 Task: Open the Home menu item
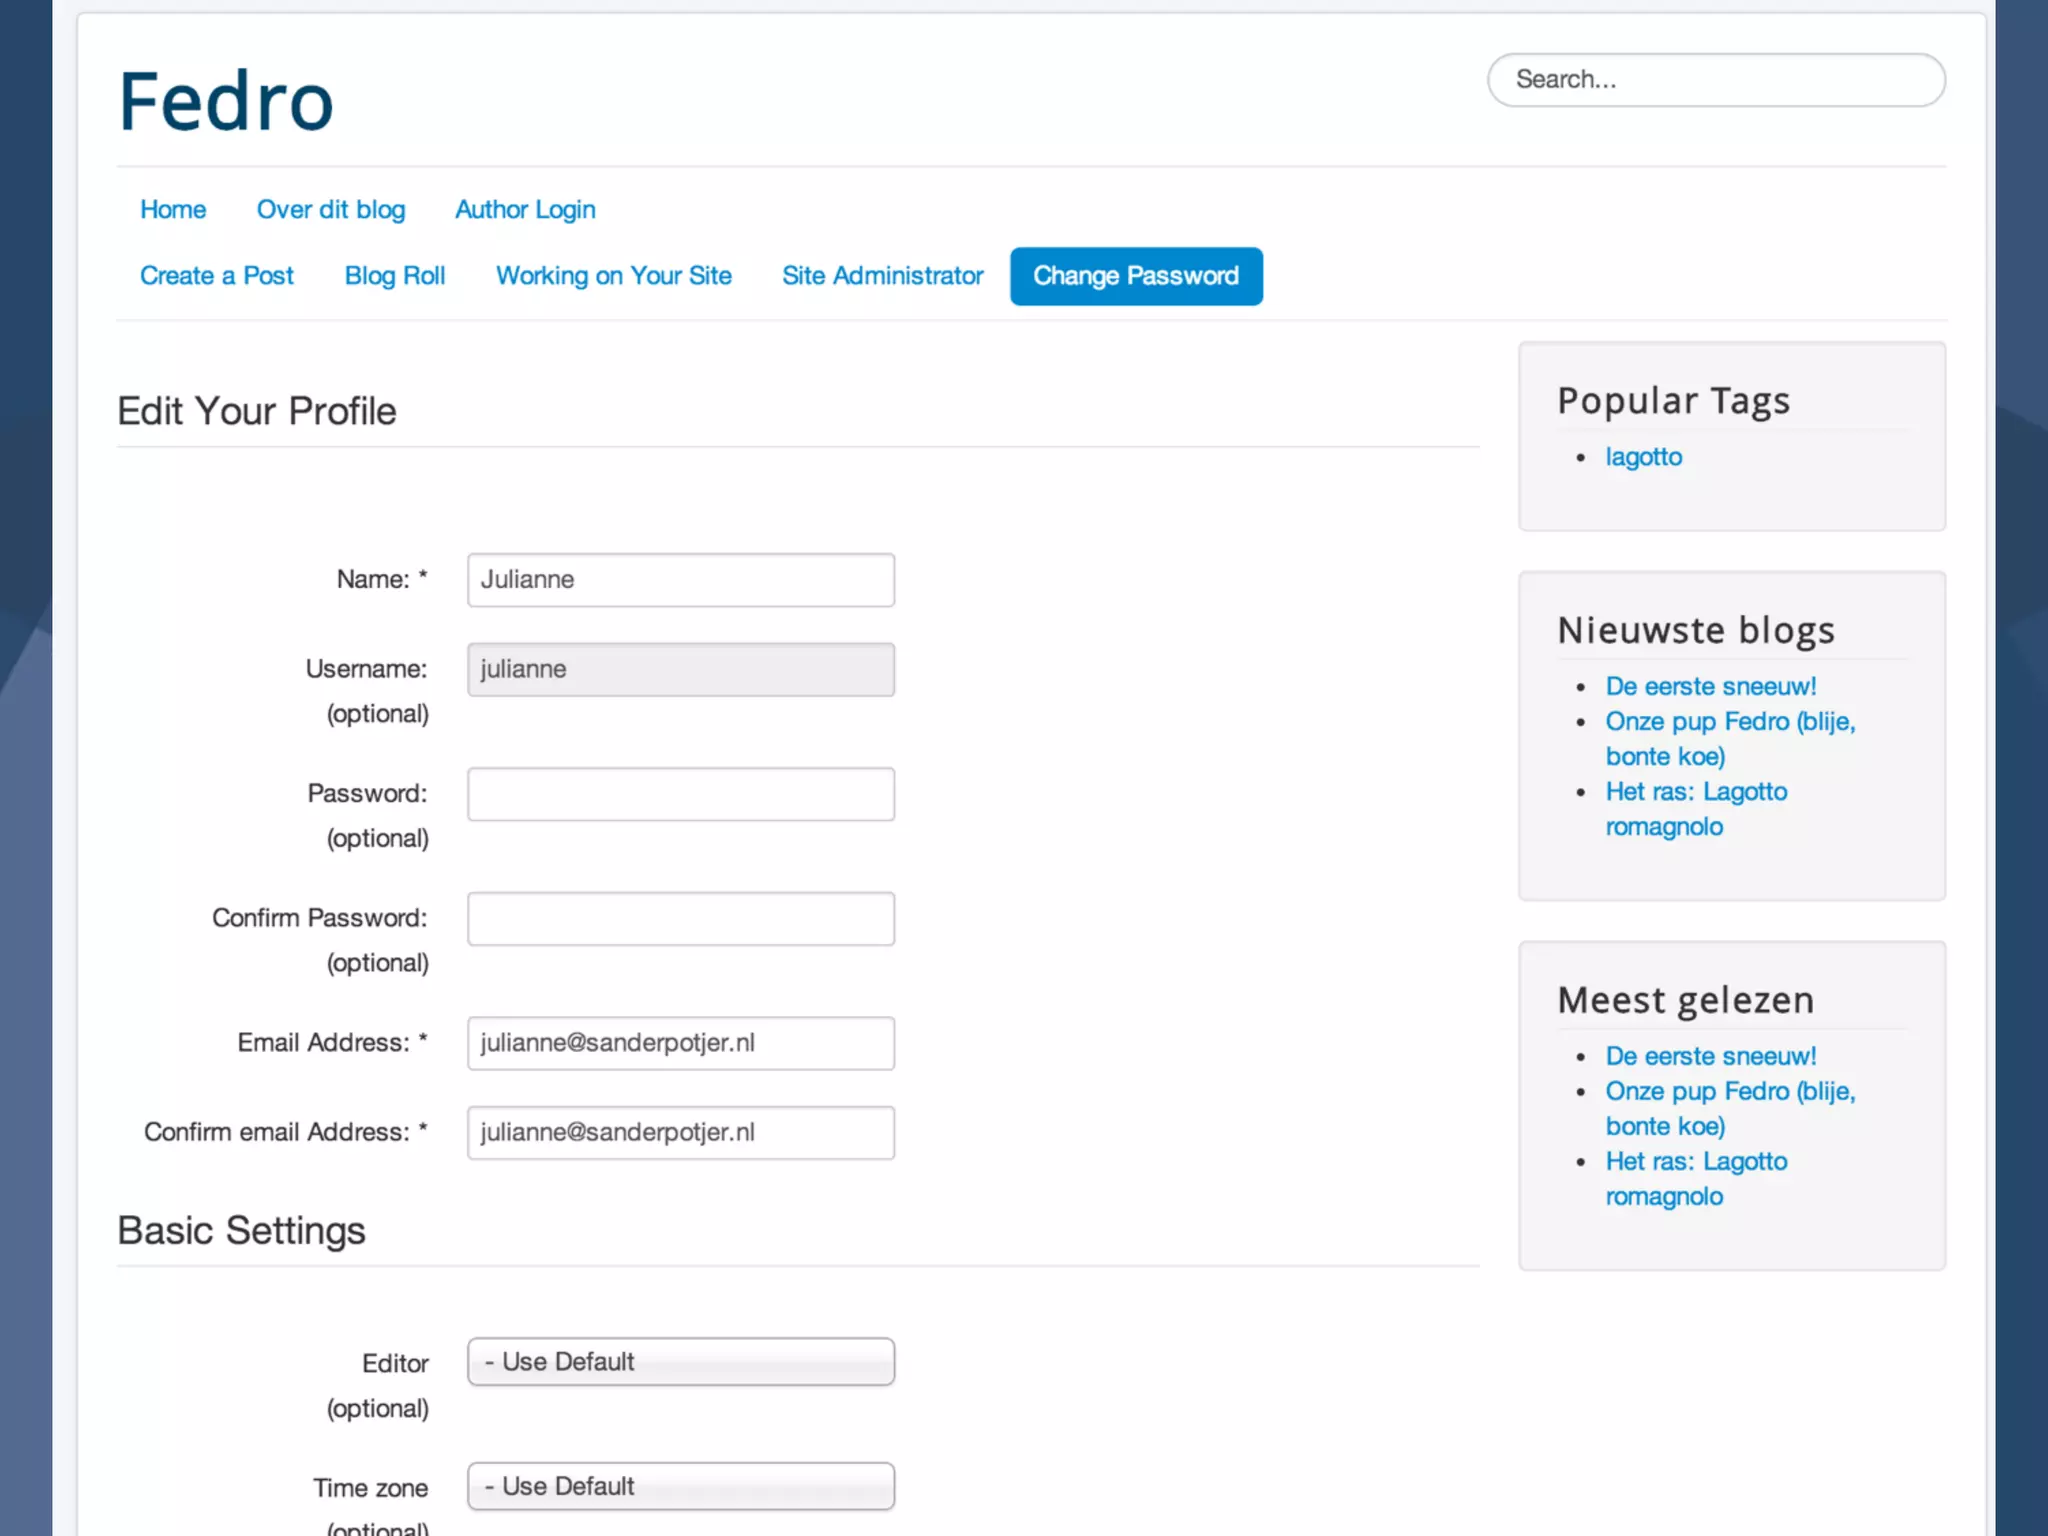point(173,210)
